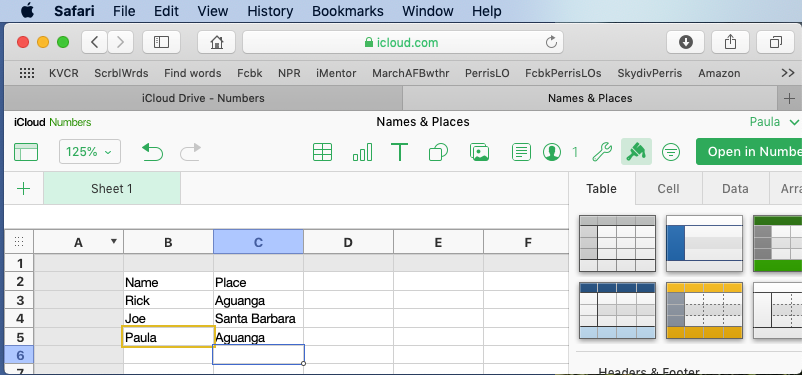The image size is (802, 375).
Task: Open collaboration people icon
Action: [552, 152]
